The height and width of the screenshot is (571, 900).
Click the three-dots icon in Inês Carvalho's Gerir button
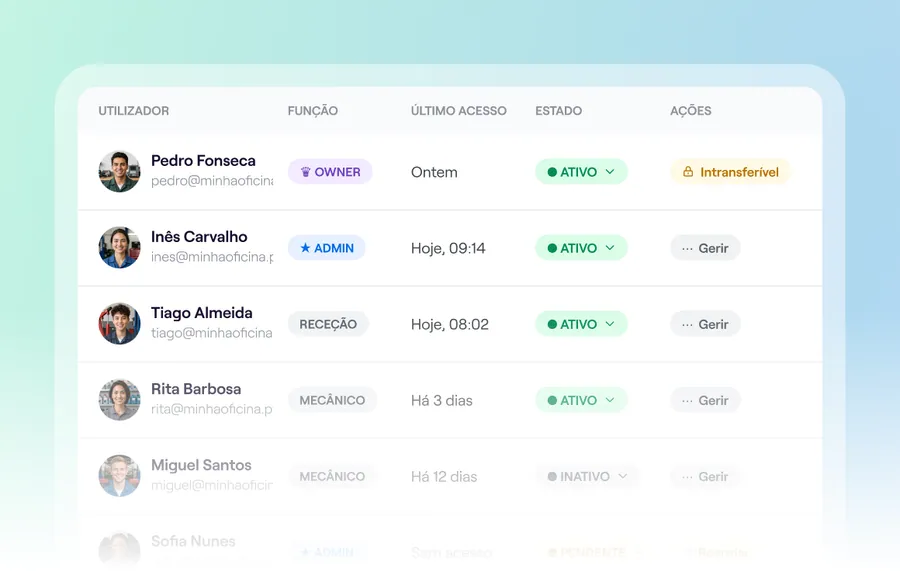click(x=687, y=248)
